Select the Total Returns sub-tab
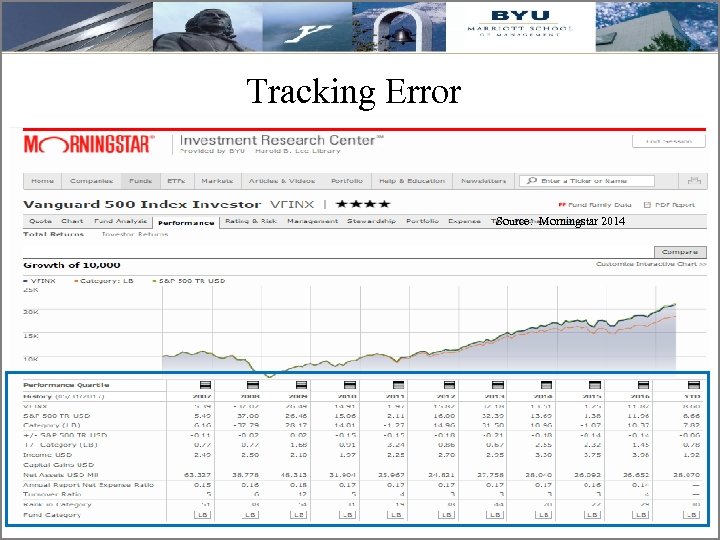 coord(54,234)
